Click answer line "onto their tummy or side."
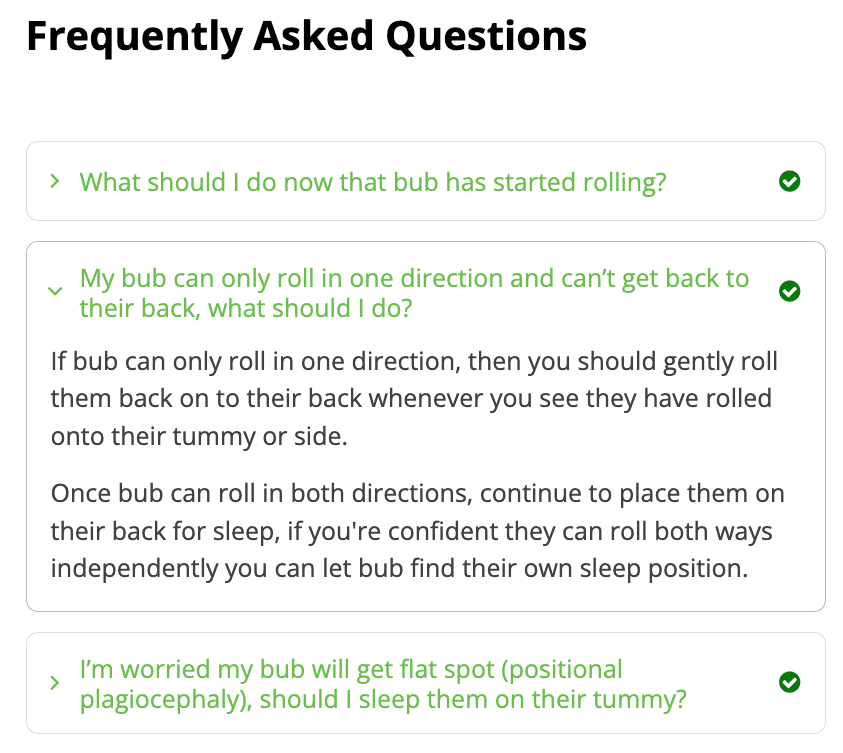The image size is (843, 753). pos(199,437)
